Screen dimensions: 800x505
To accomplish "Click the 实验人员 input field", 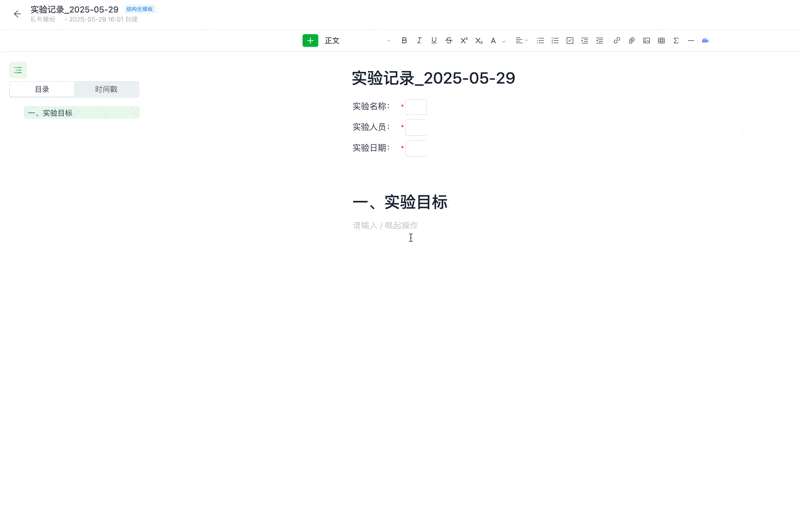I will coord(416,128).
